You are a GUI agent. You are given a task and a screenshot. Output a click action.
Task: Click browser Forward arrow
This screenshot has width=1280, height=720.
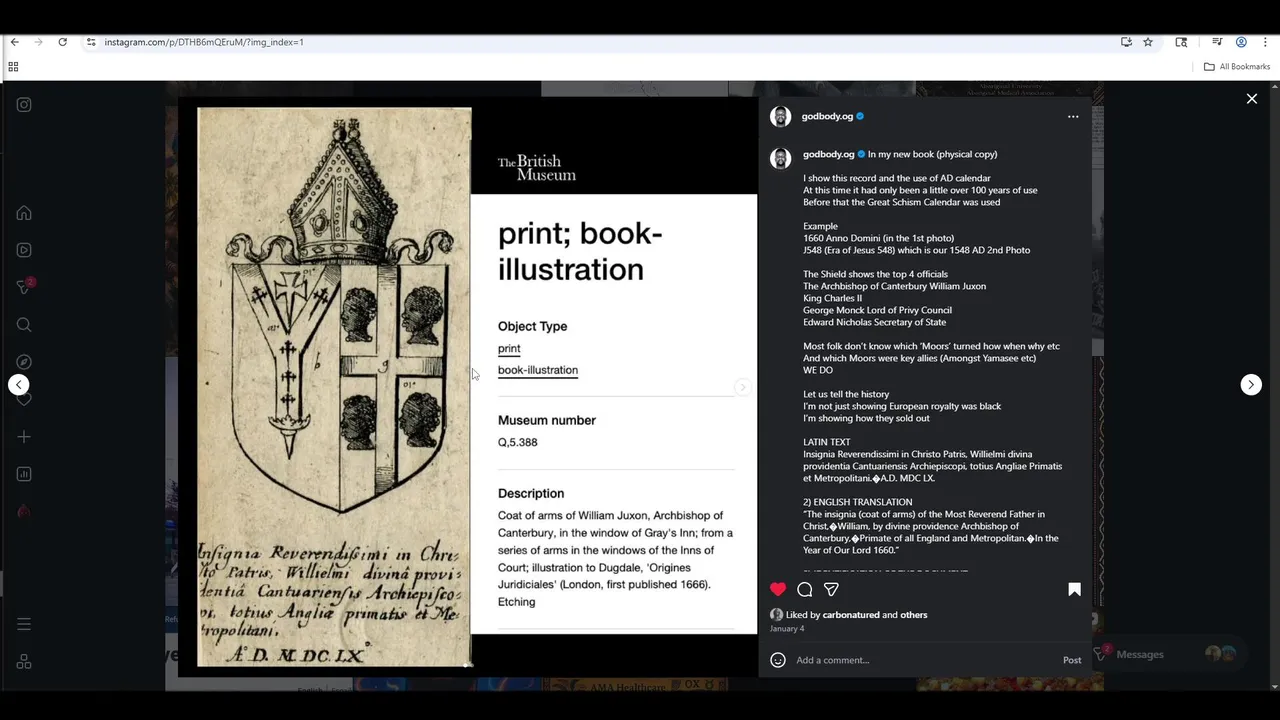pyautogui.click(x=38, y=42)
